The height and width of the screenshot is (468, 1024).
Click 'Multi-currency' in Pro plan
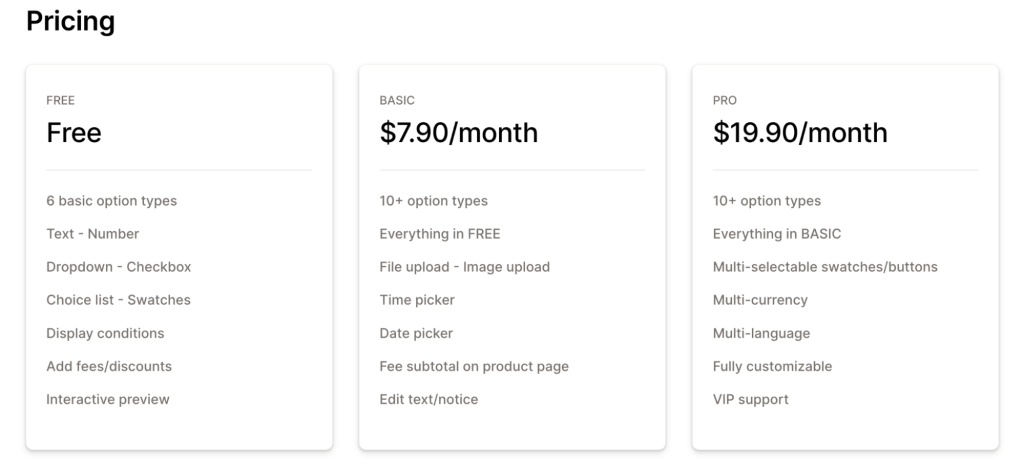click(x=760, y=300)
